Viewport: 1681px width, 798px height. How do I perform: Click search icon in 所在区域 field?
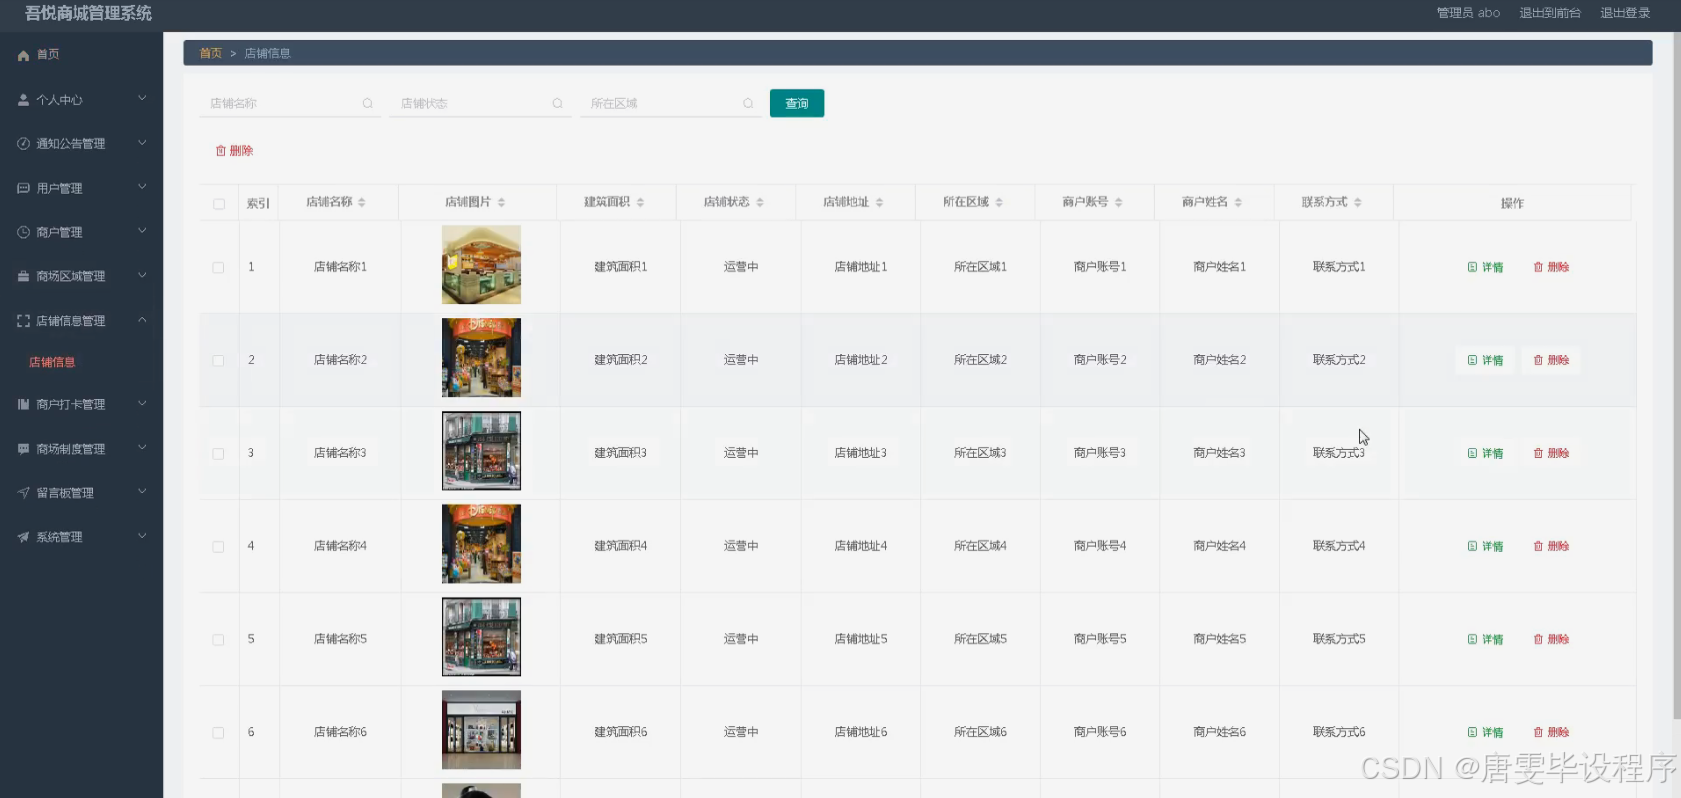coord(748,103)
